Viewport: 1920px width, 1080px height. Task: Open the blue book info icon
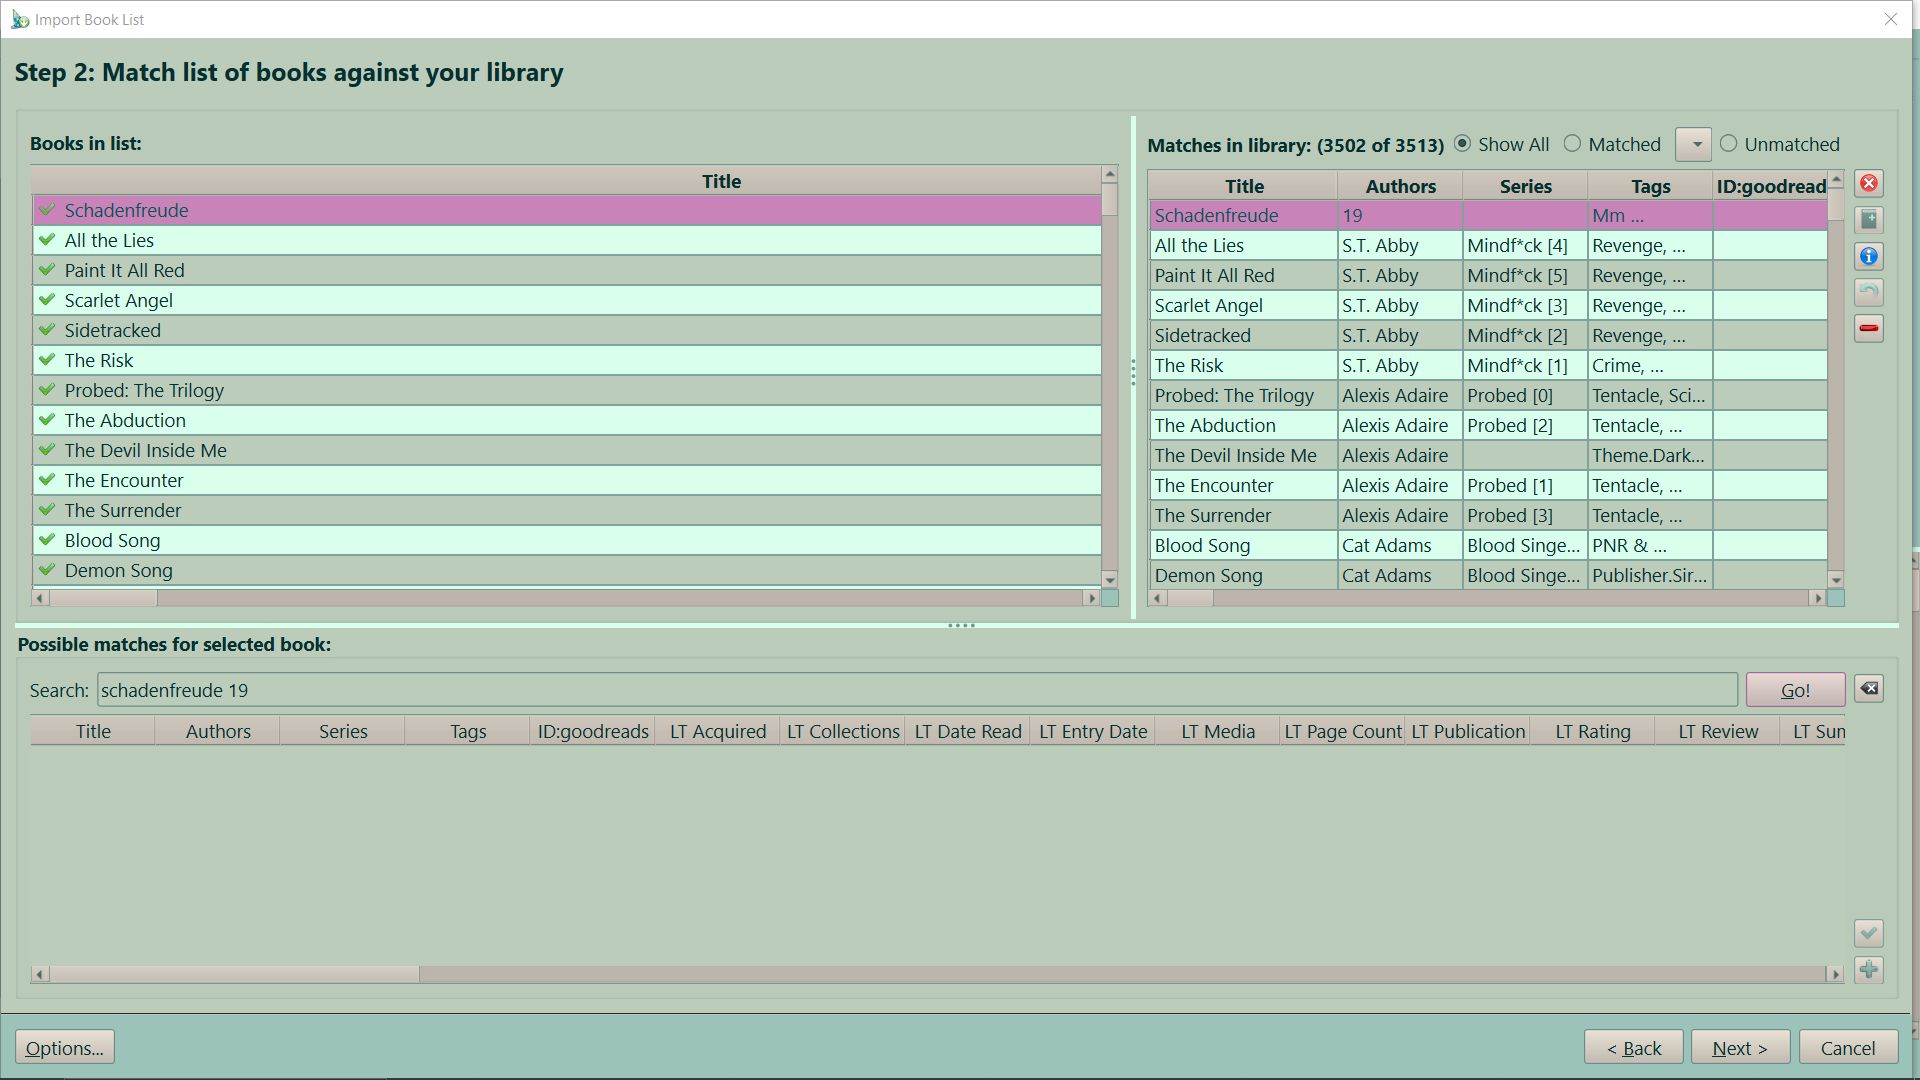point(1868,257)
